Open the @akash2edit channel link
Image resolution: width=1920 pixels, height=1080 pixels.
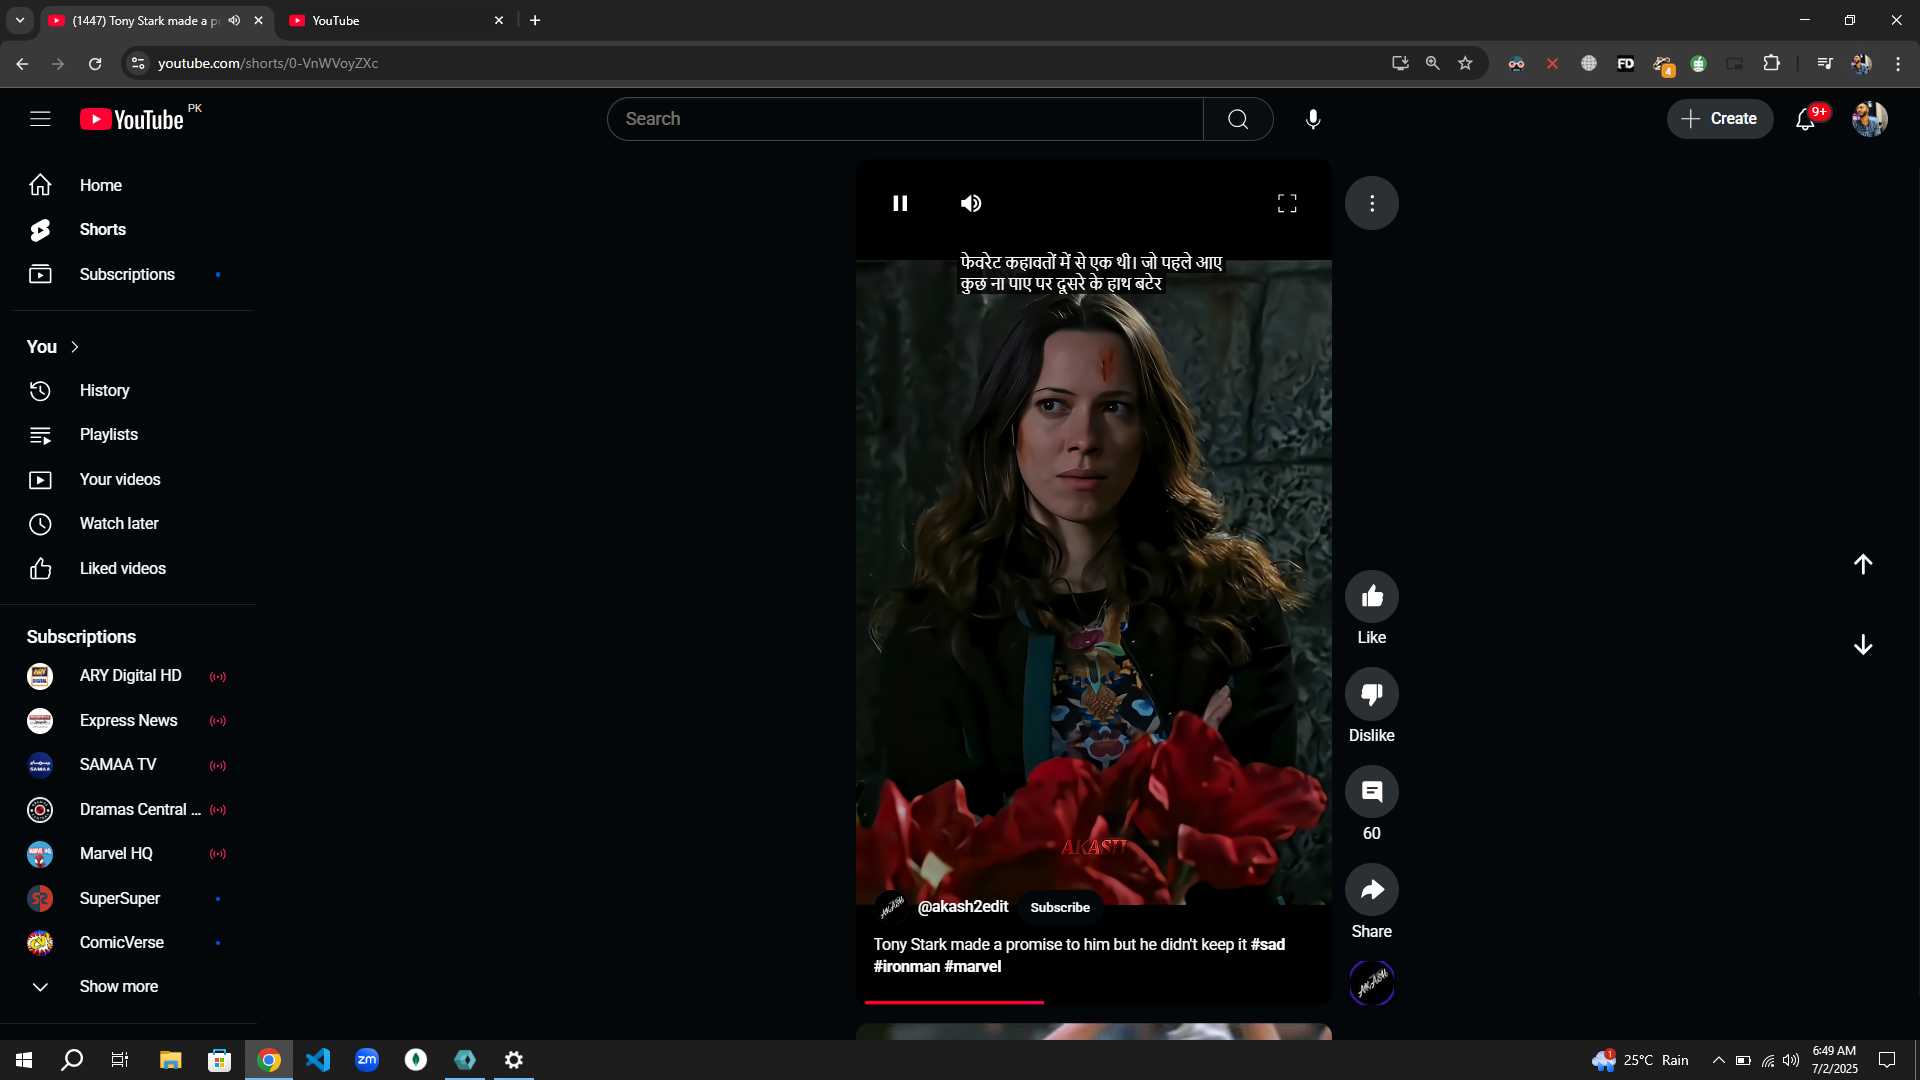pos(963,906)
